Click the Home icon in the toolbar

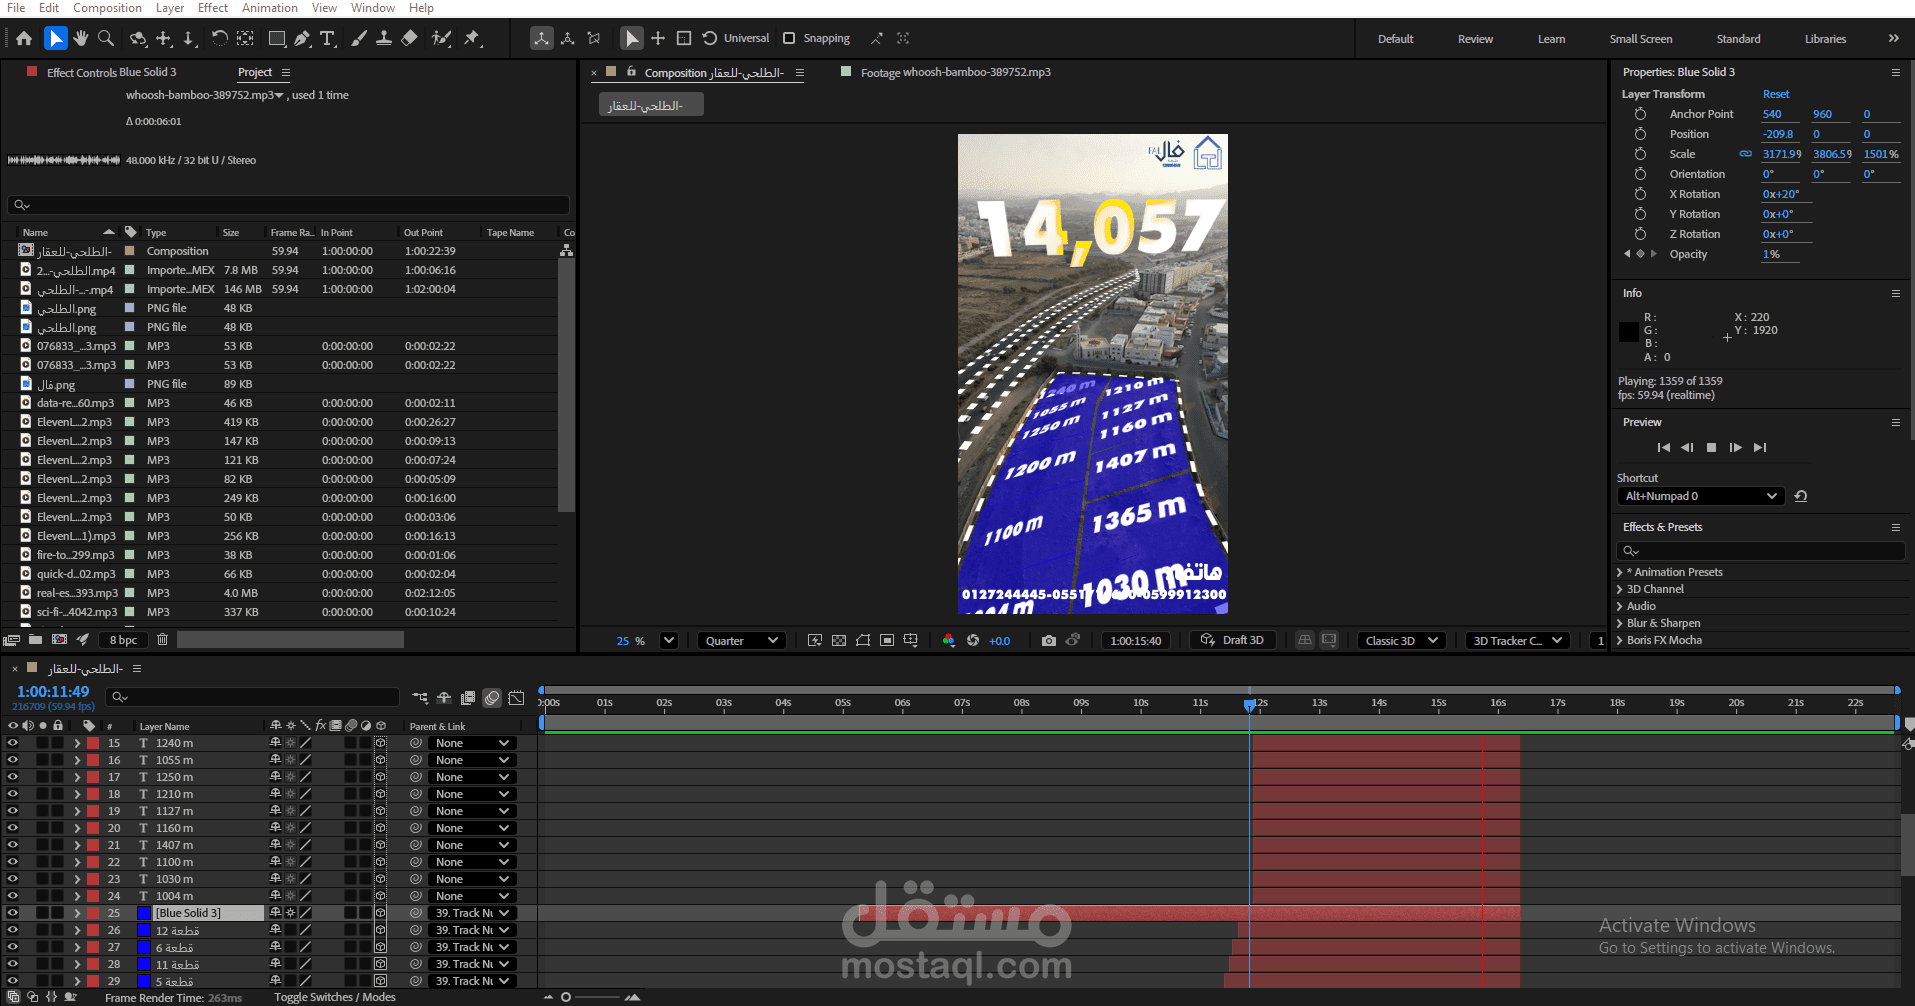click(x=24, y=39)
